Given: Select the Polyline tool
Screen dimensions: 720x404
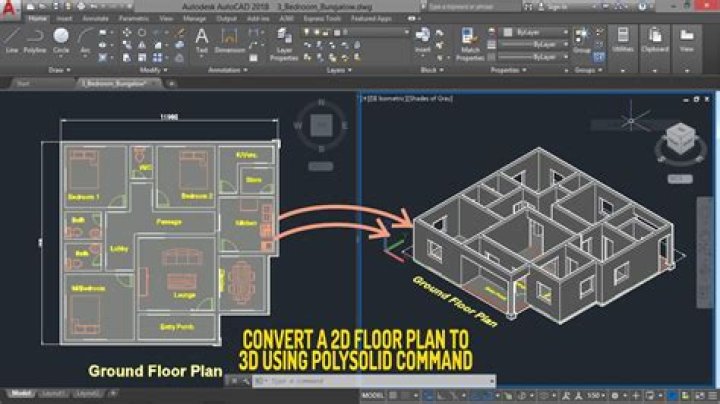Looking at the screenshot, I should 34,40.
